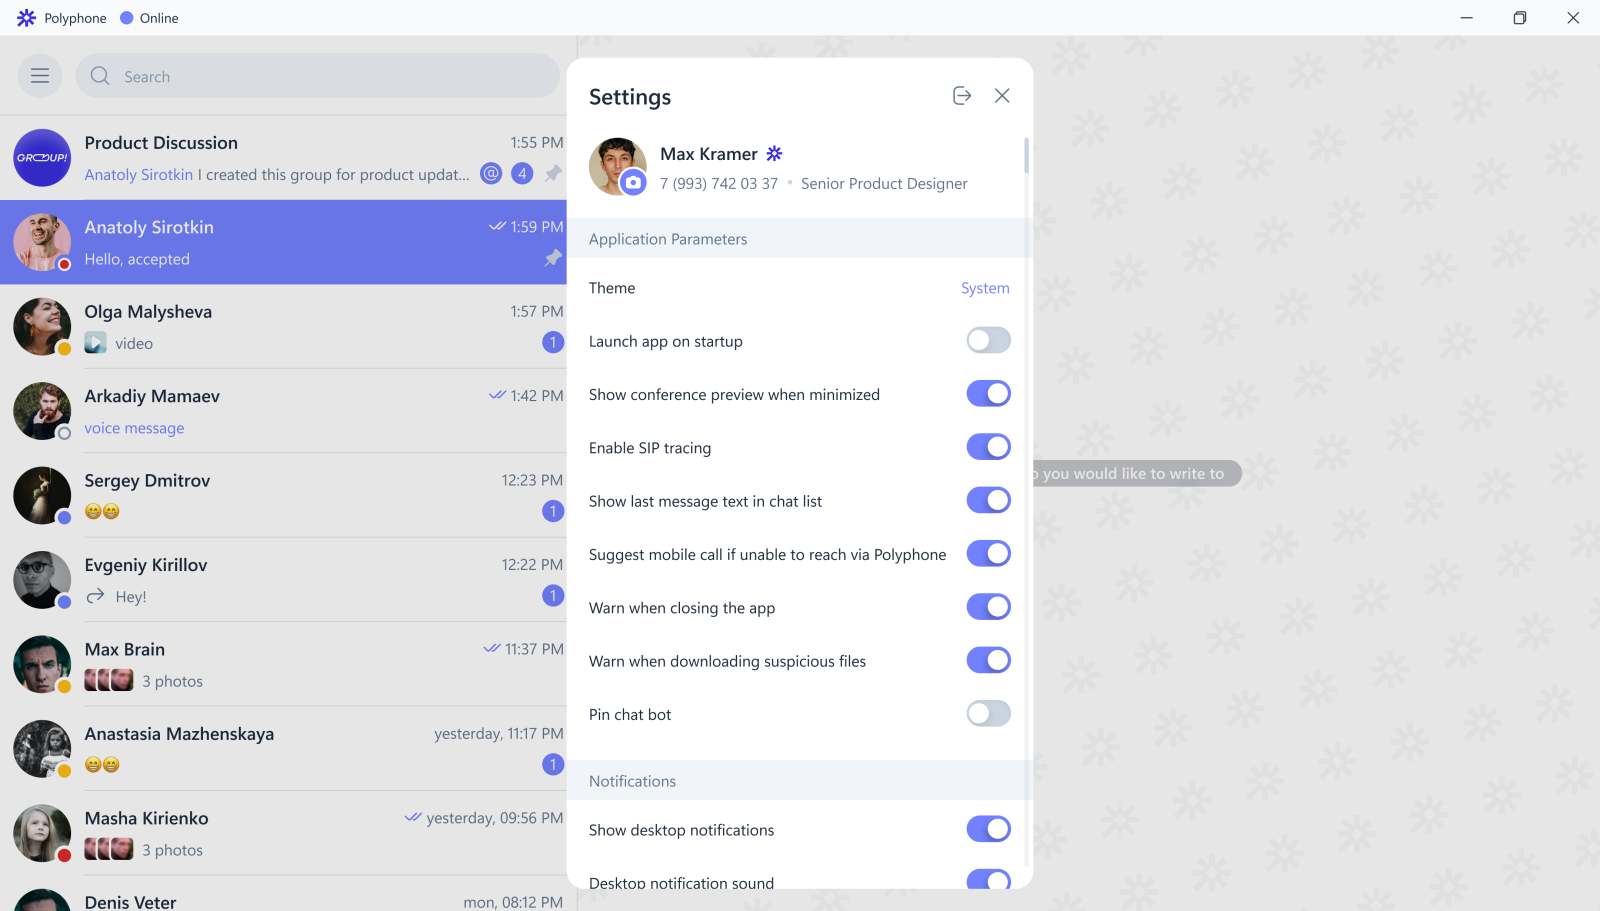1600x911 pixels.
Task: Click into the Search input field
Action: pos(330,77)
